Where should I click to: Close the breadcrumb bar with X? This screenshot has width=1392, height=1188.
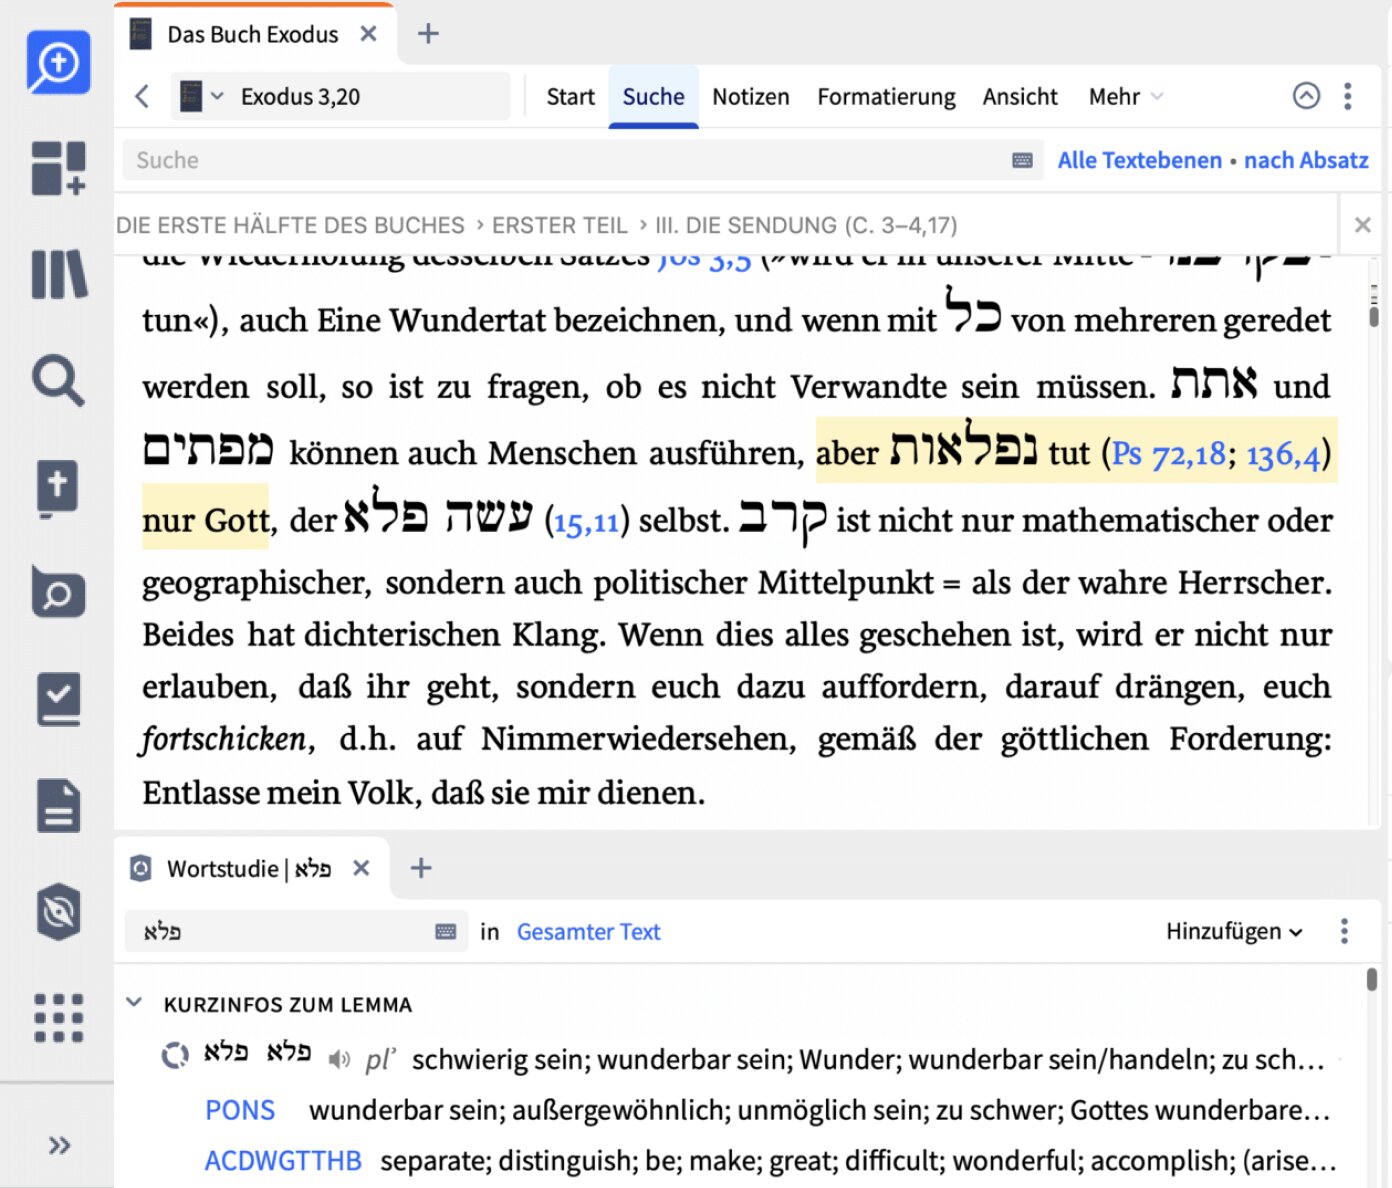(x=1362, y=225)
